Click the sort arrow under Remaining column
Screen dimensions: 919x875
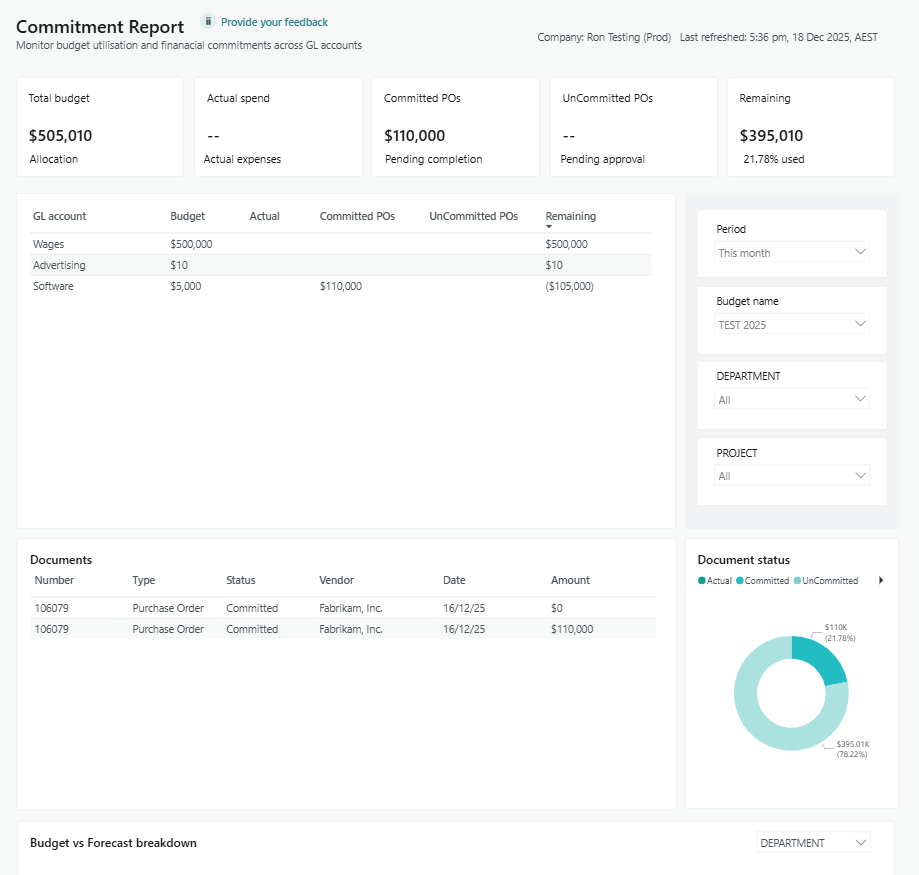549,227
